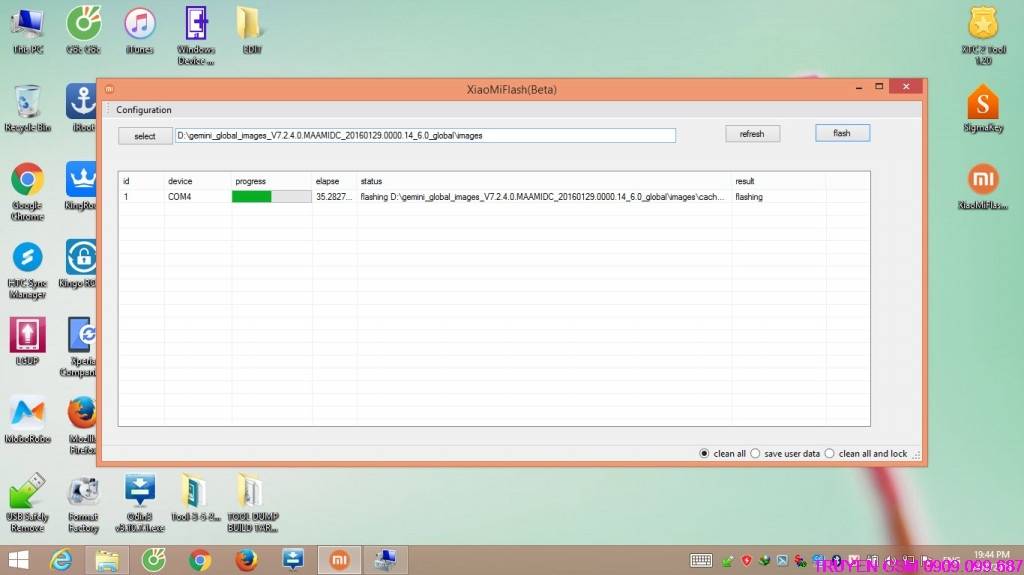Viewport: 1024px width, 575px height.
Task: Open the EDIT folder on desktop
Action: point(251,30)
